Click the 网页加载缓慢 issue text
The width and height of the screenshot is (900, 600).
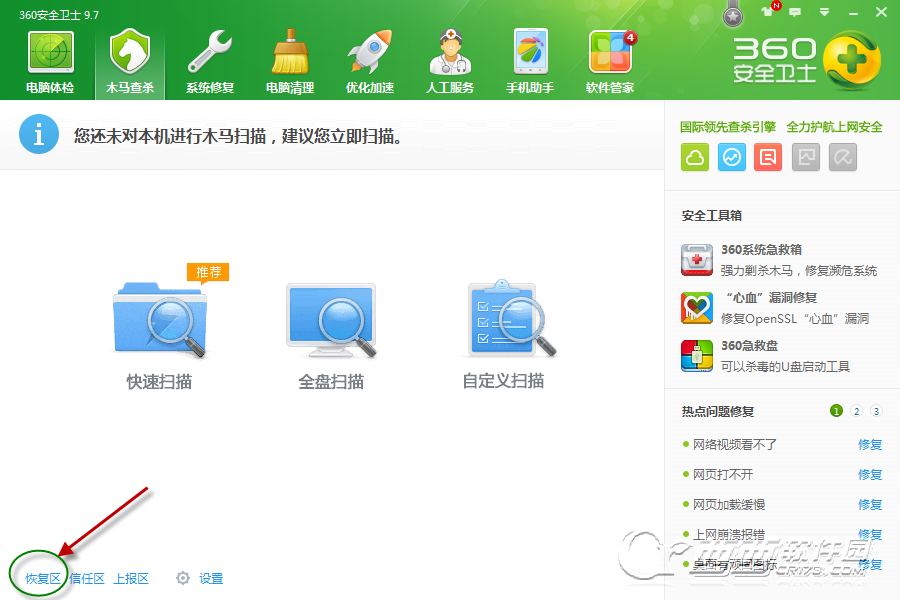[x=729, y=504]
